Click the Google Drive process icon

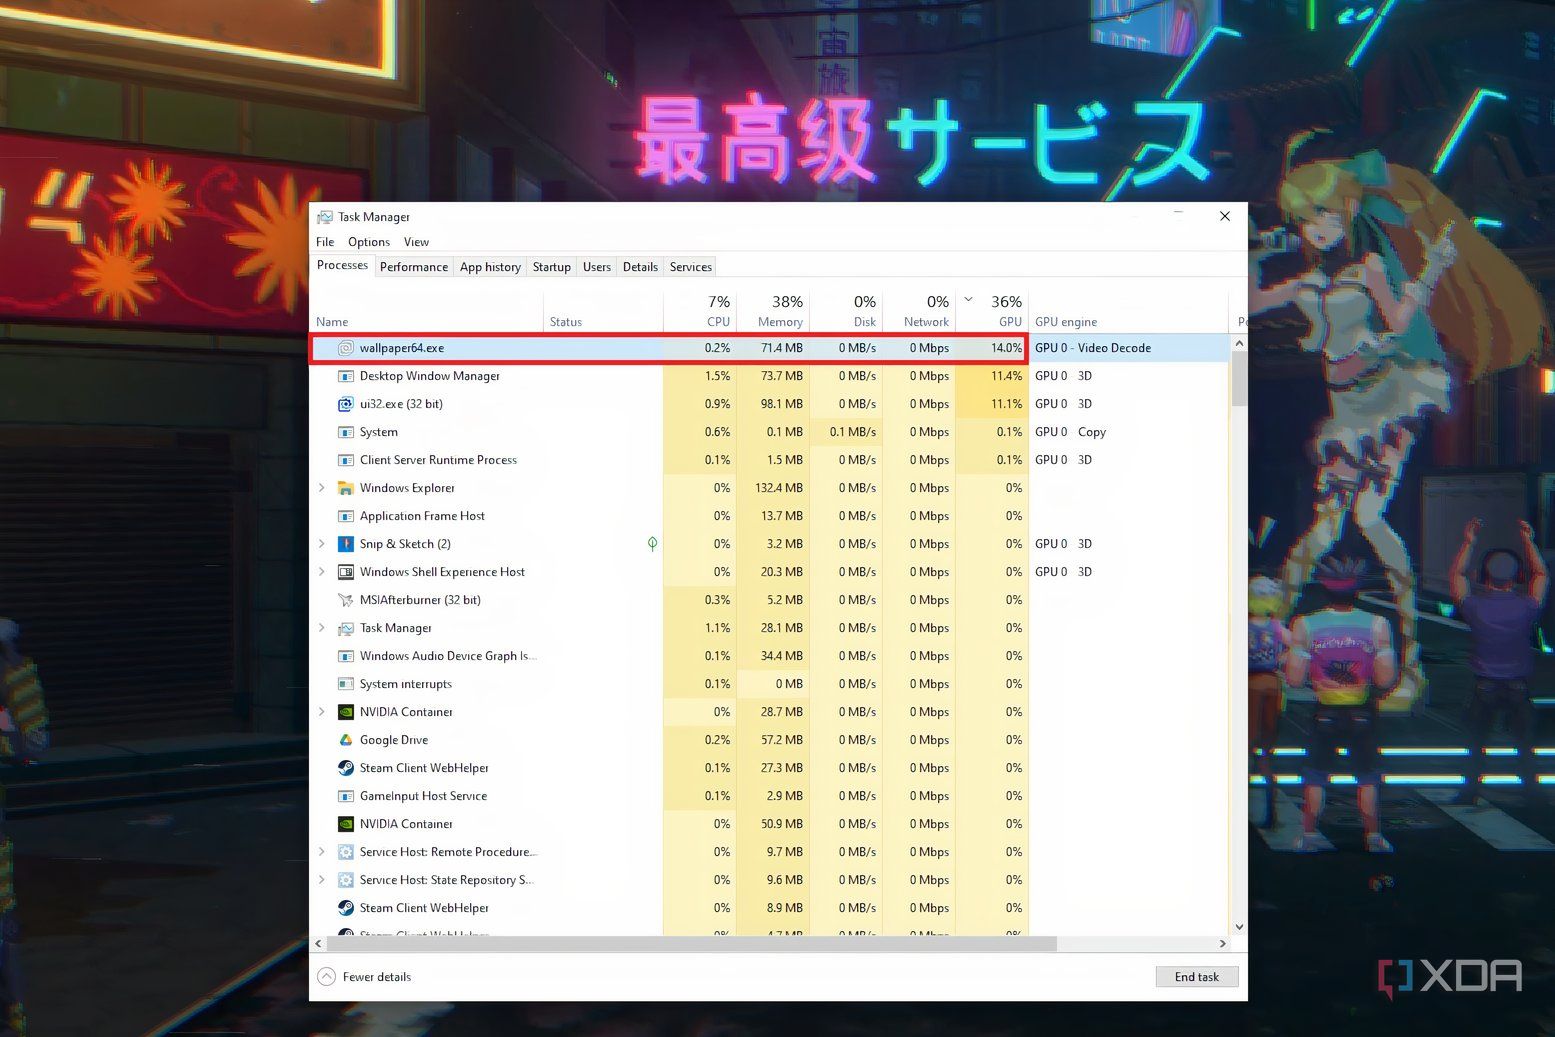(345, 740)
